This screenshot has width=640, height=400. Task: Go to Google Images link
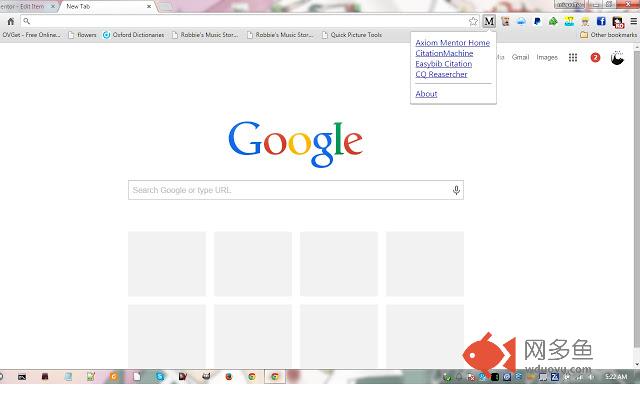[x=547, y=58]
